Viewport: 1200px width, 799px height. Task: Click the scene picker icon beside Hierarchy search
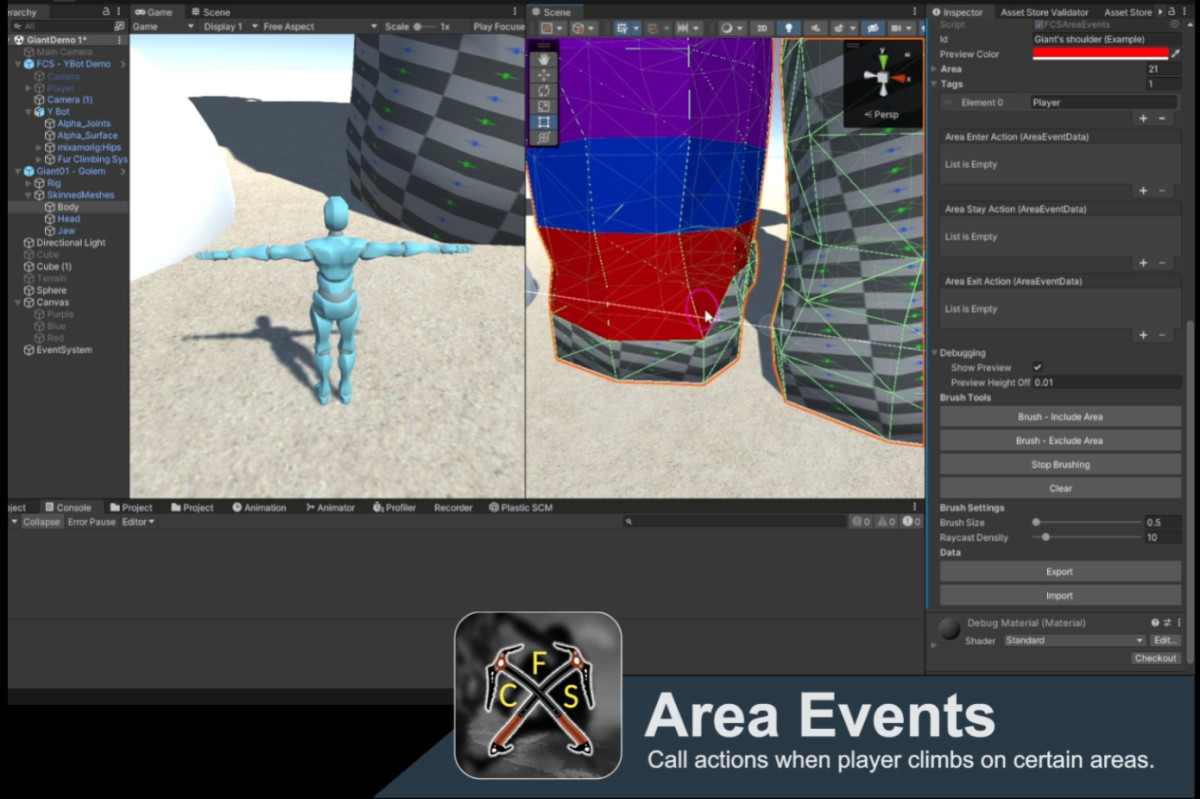click(119, 26)
